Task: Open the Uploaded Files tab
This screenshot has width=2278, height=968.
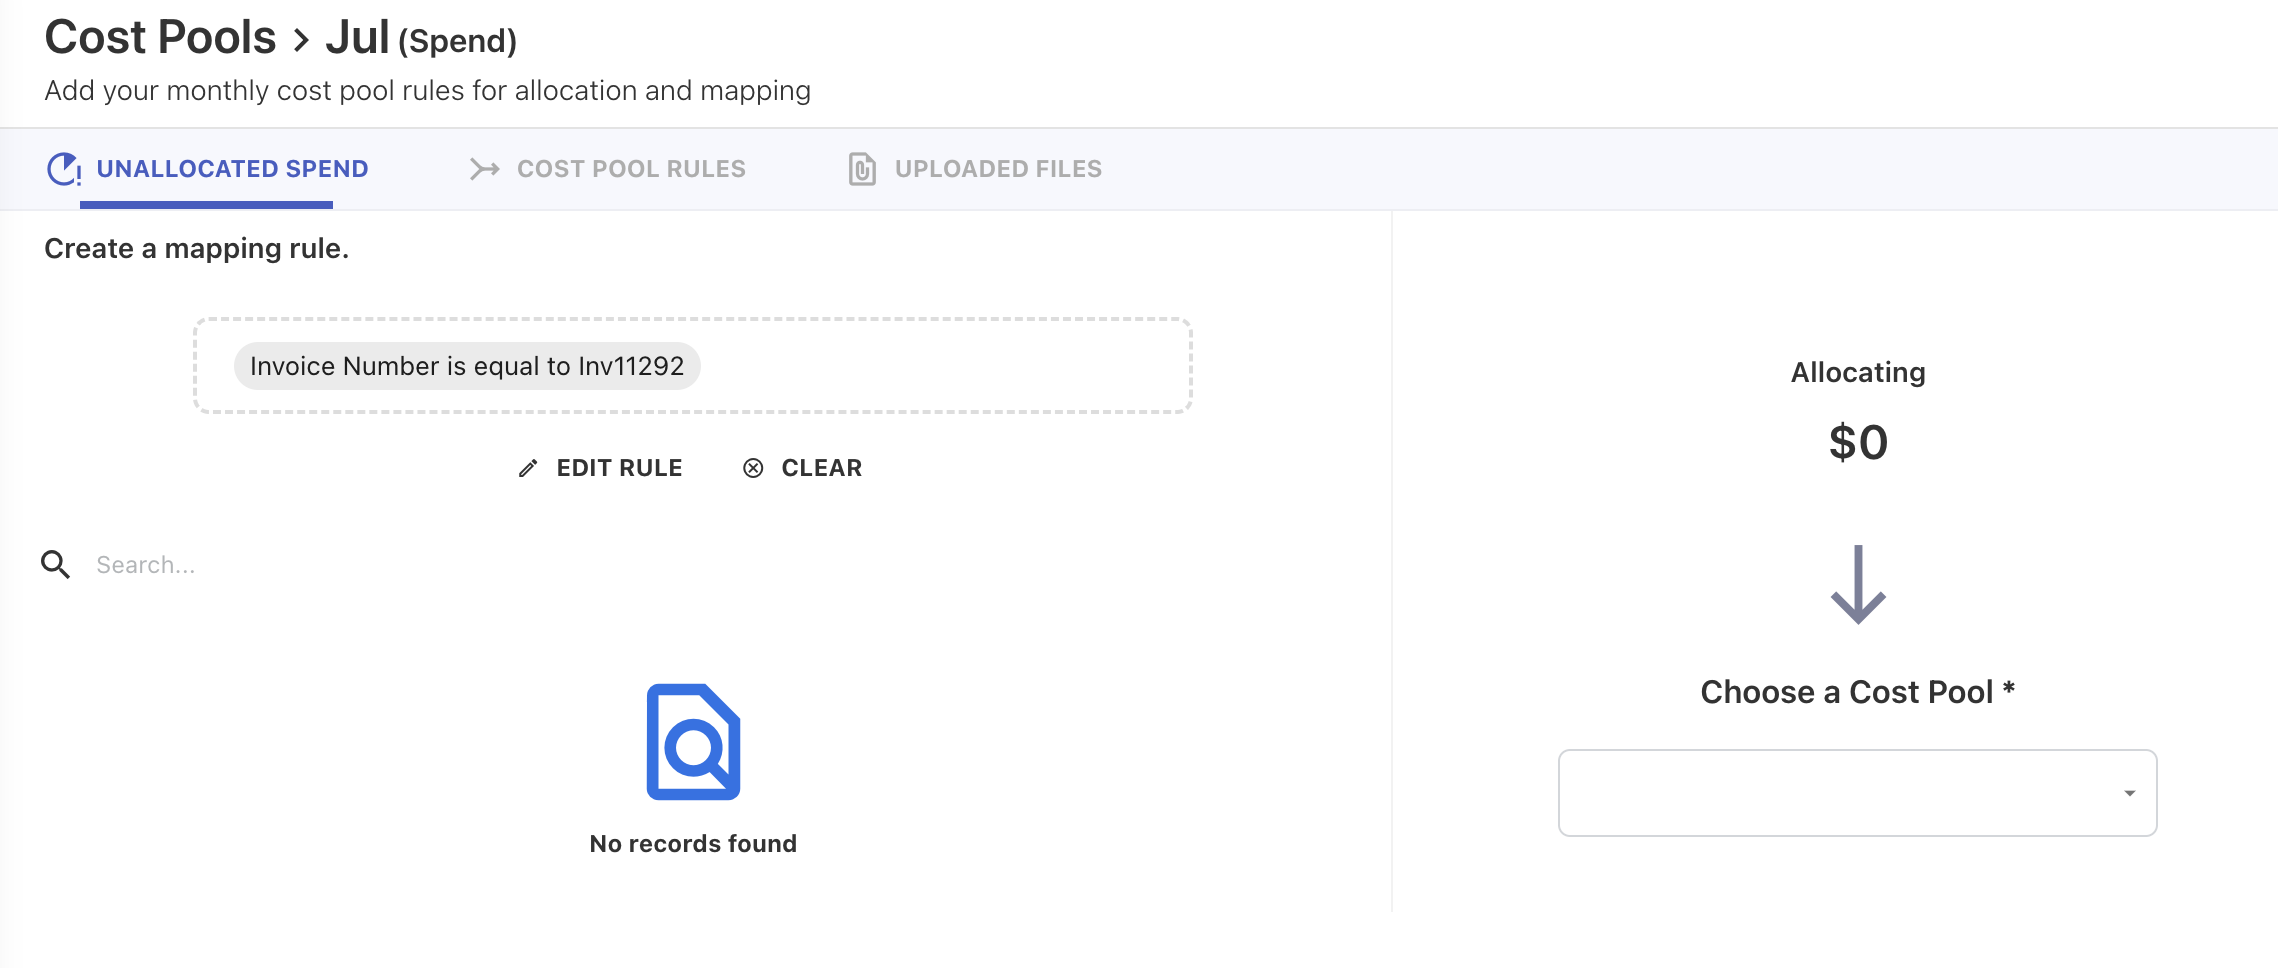Action: tap(997, 169)
